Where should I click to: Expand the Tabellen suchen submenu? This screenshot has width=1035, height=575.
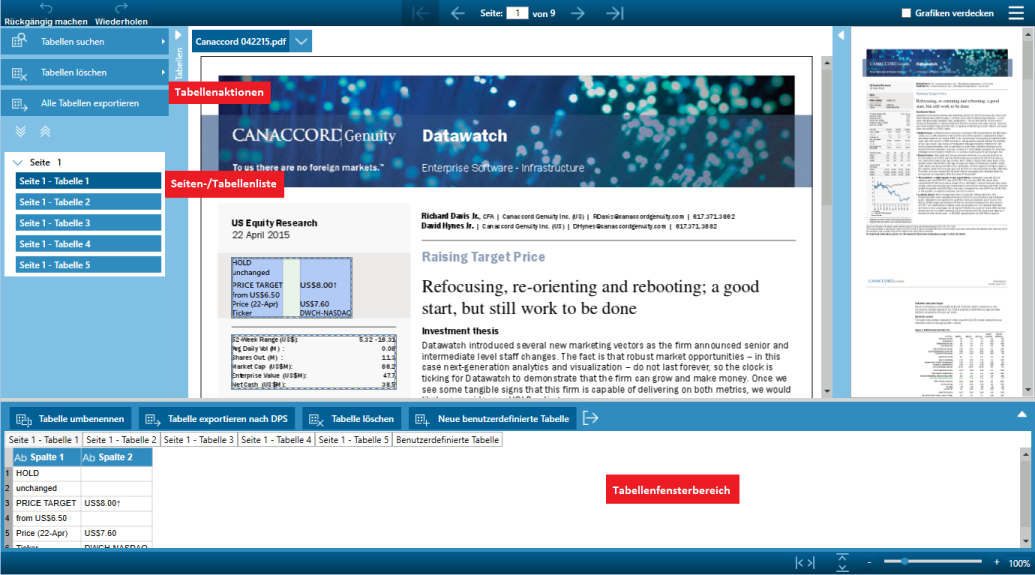[x=163, y=42]
